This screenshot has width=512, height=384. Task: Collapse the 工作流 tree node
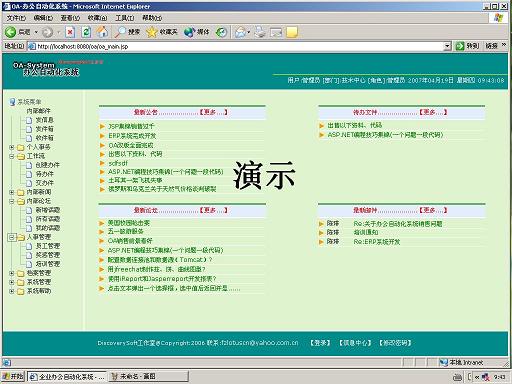12,156
